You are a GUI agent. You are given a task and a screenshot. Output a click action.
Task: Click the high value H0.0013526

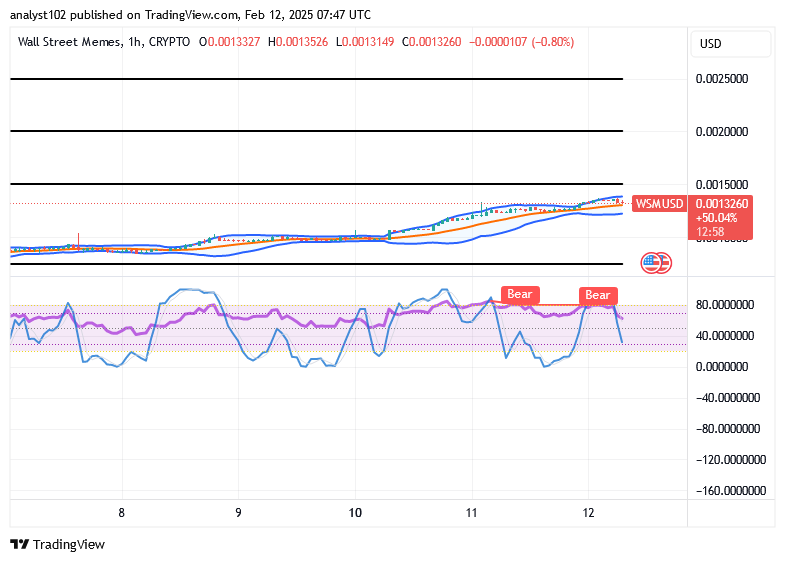pyautogui.click(x=298, y=42)
